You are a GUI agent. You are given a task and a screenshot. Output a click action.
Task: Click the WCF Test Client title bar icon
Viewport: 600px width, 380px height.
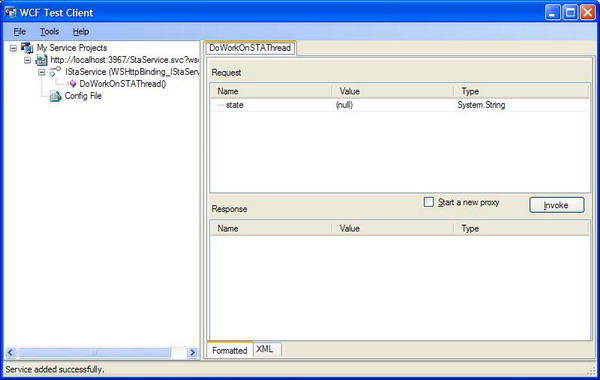tap(11, 13)
